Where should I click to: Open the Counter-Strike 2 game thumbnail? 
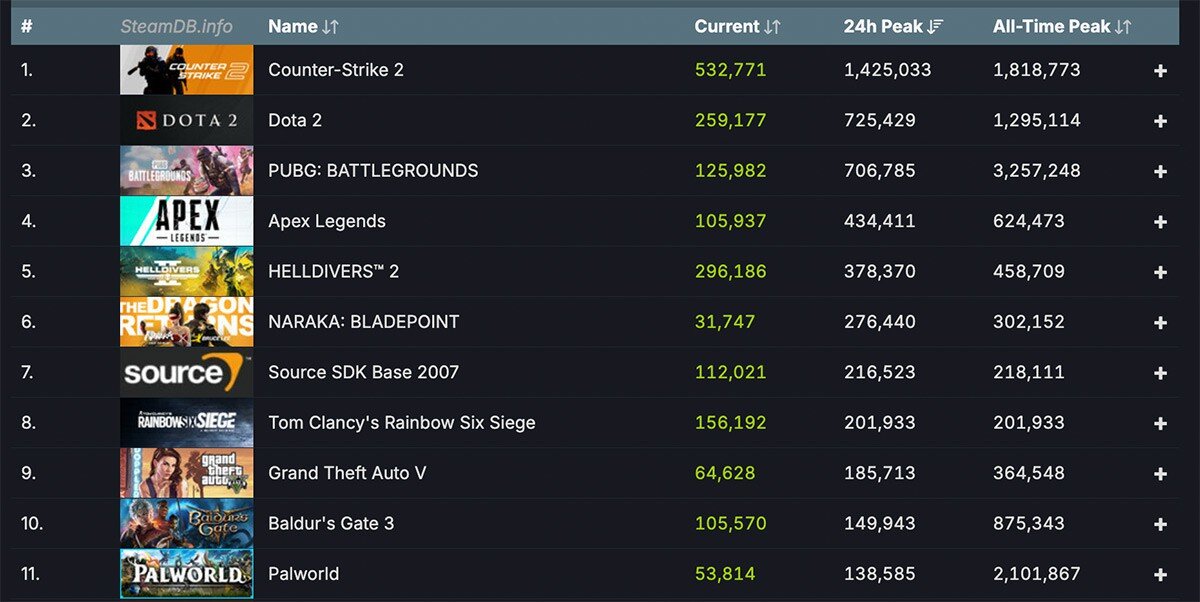pyautogui.click(x=187, y=70)
